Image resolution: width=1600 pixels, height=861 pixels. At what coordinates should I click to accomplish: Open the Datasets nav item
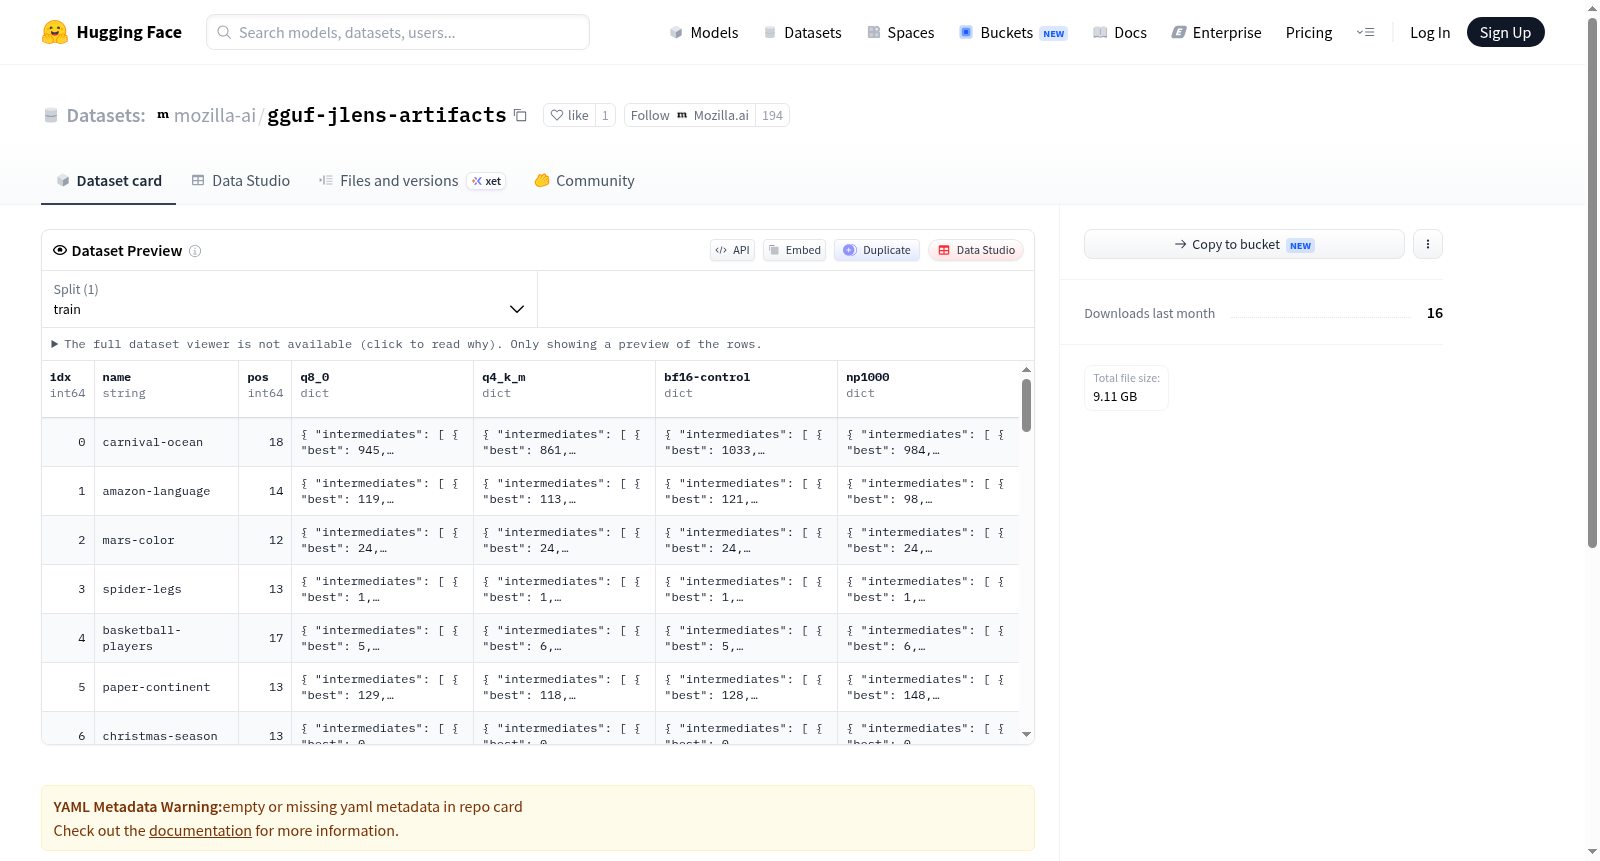click(803, 32)
